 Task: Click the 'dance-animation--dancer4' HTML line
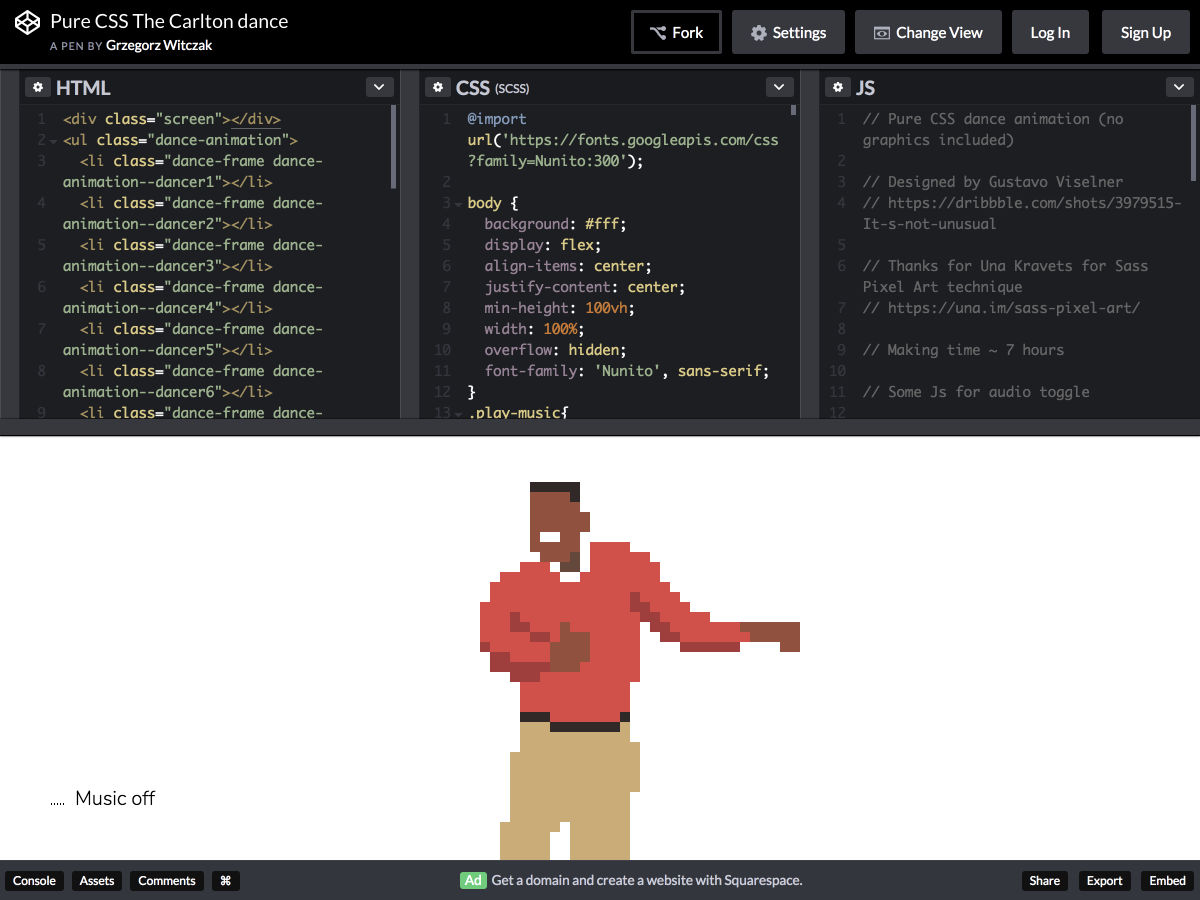[x=193, y=297]
